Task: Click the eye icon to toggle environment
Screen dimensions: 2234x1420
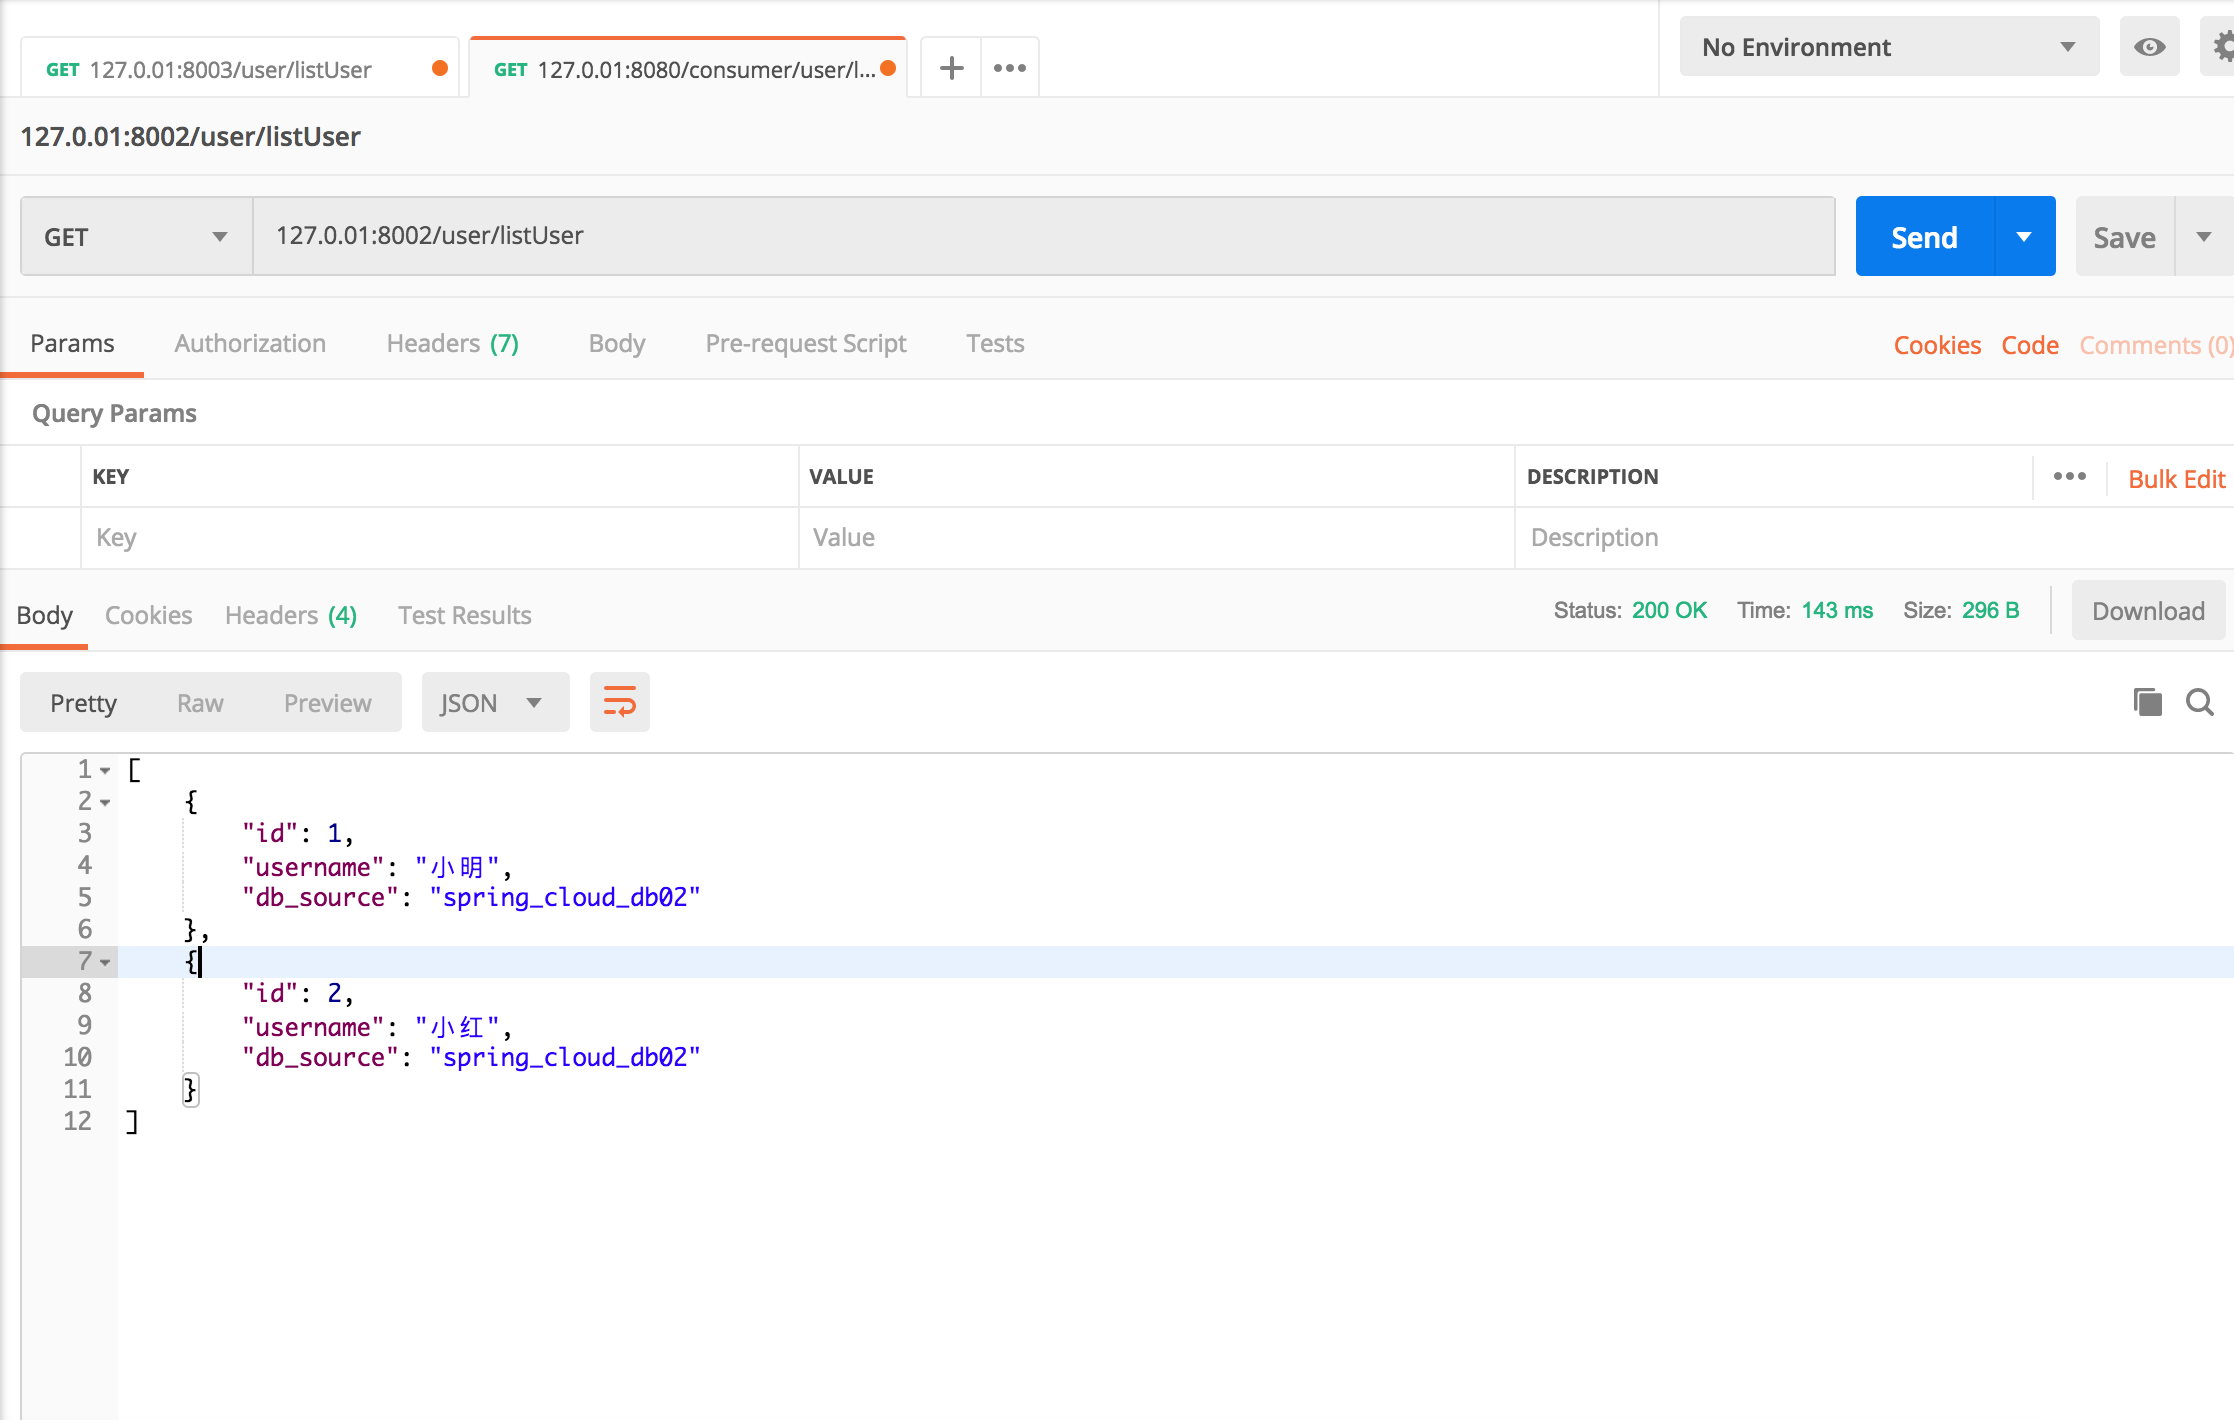Action: pos(2149,46)
